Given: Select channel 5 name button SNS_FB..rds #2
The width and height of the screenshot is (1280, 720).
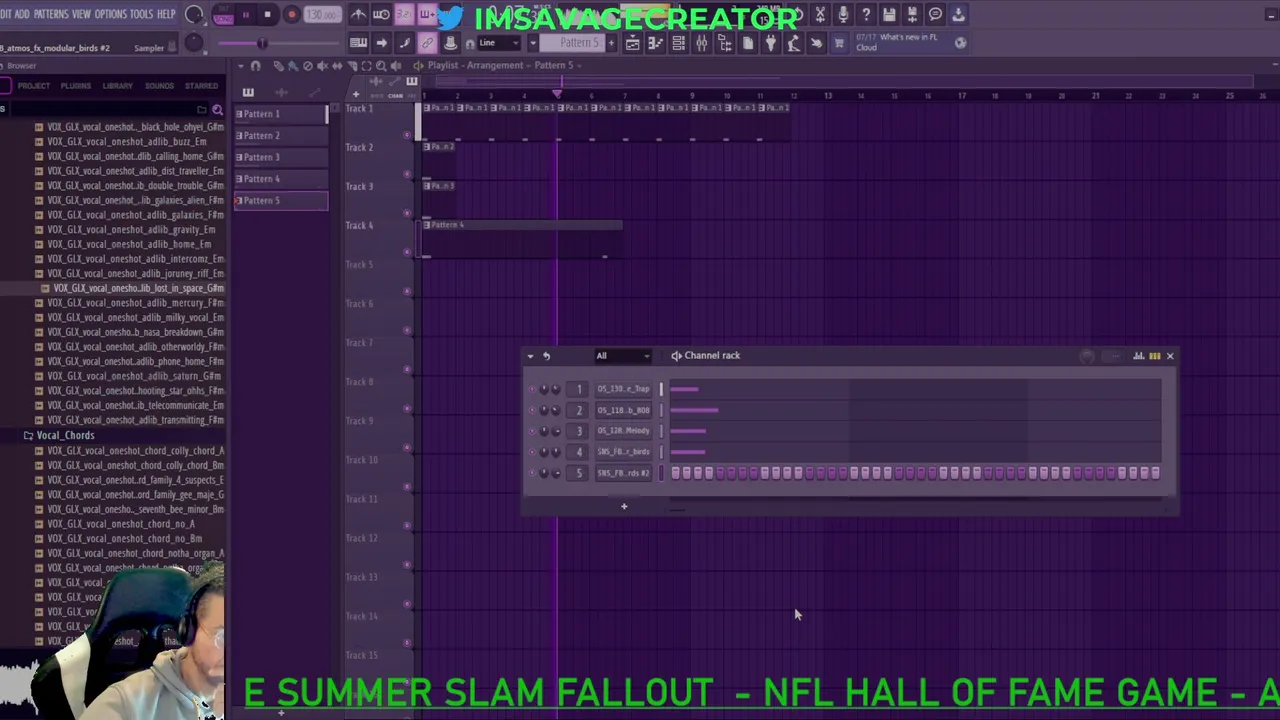Looking at the screenshot, I should click(624, 473).
